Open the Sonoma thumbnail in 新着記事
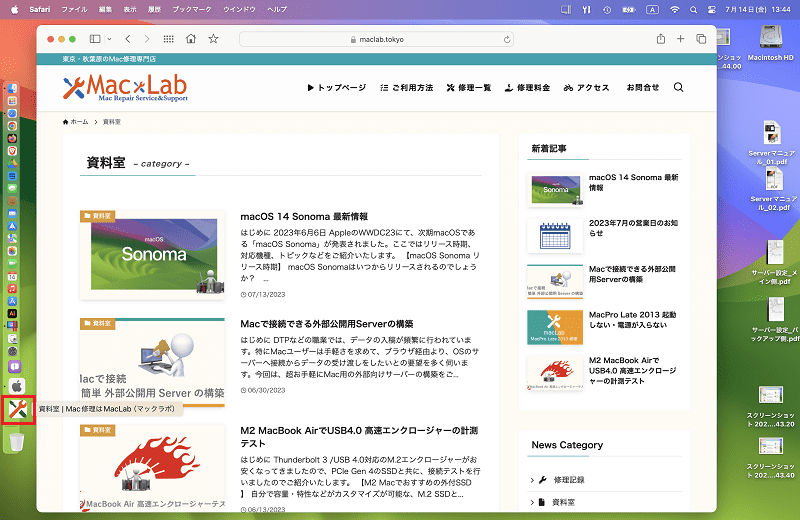 point(555,190)
